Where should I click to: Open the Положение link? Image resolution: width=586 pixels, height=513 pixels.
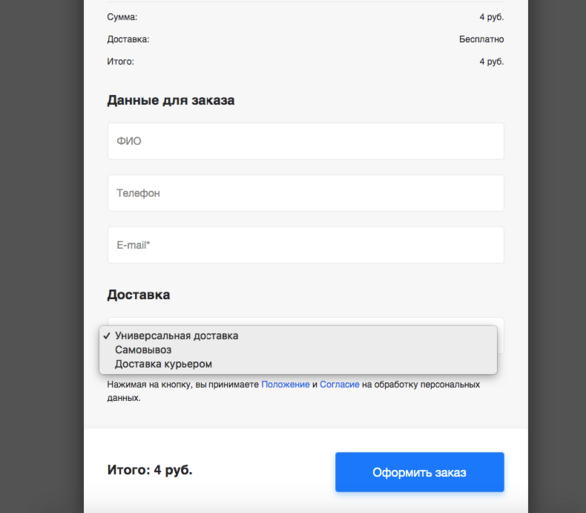[x=285, y=384]
